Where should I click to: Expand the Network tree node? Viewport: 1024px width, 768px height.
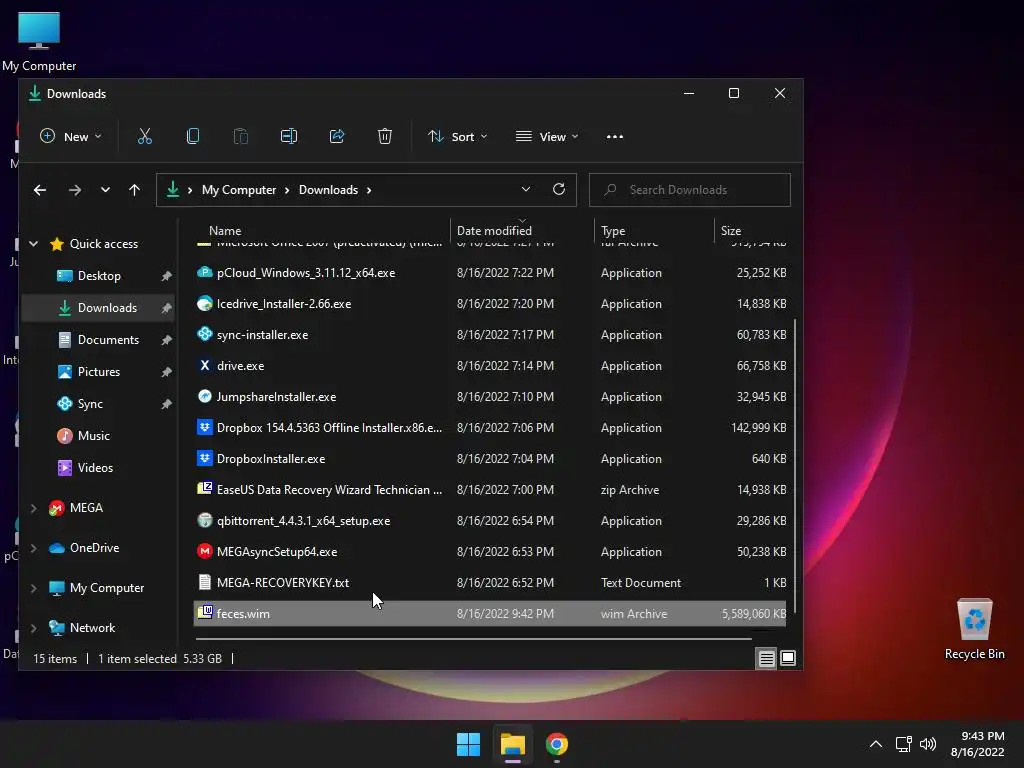(33, 628)
